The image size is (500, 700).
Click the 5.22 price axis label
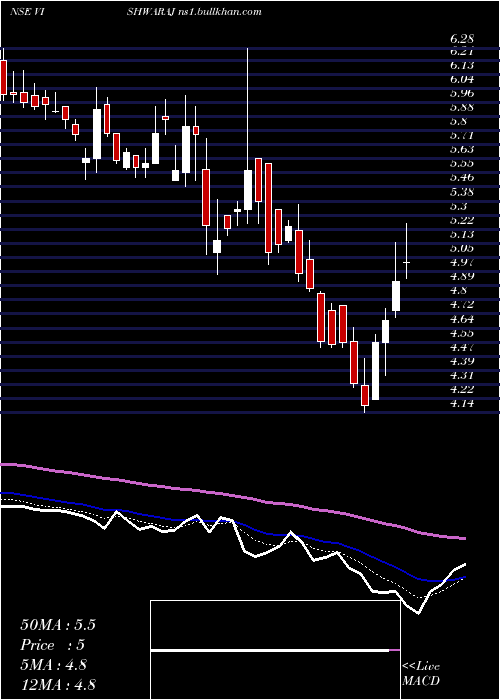tap(462, 220)
